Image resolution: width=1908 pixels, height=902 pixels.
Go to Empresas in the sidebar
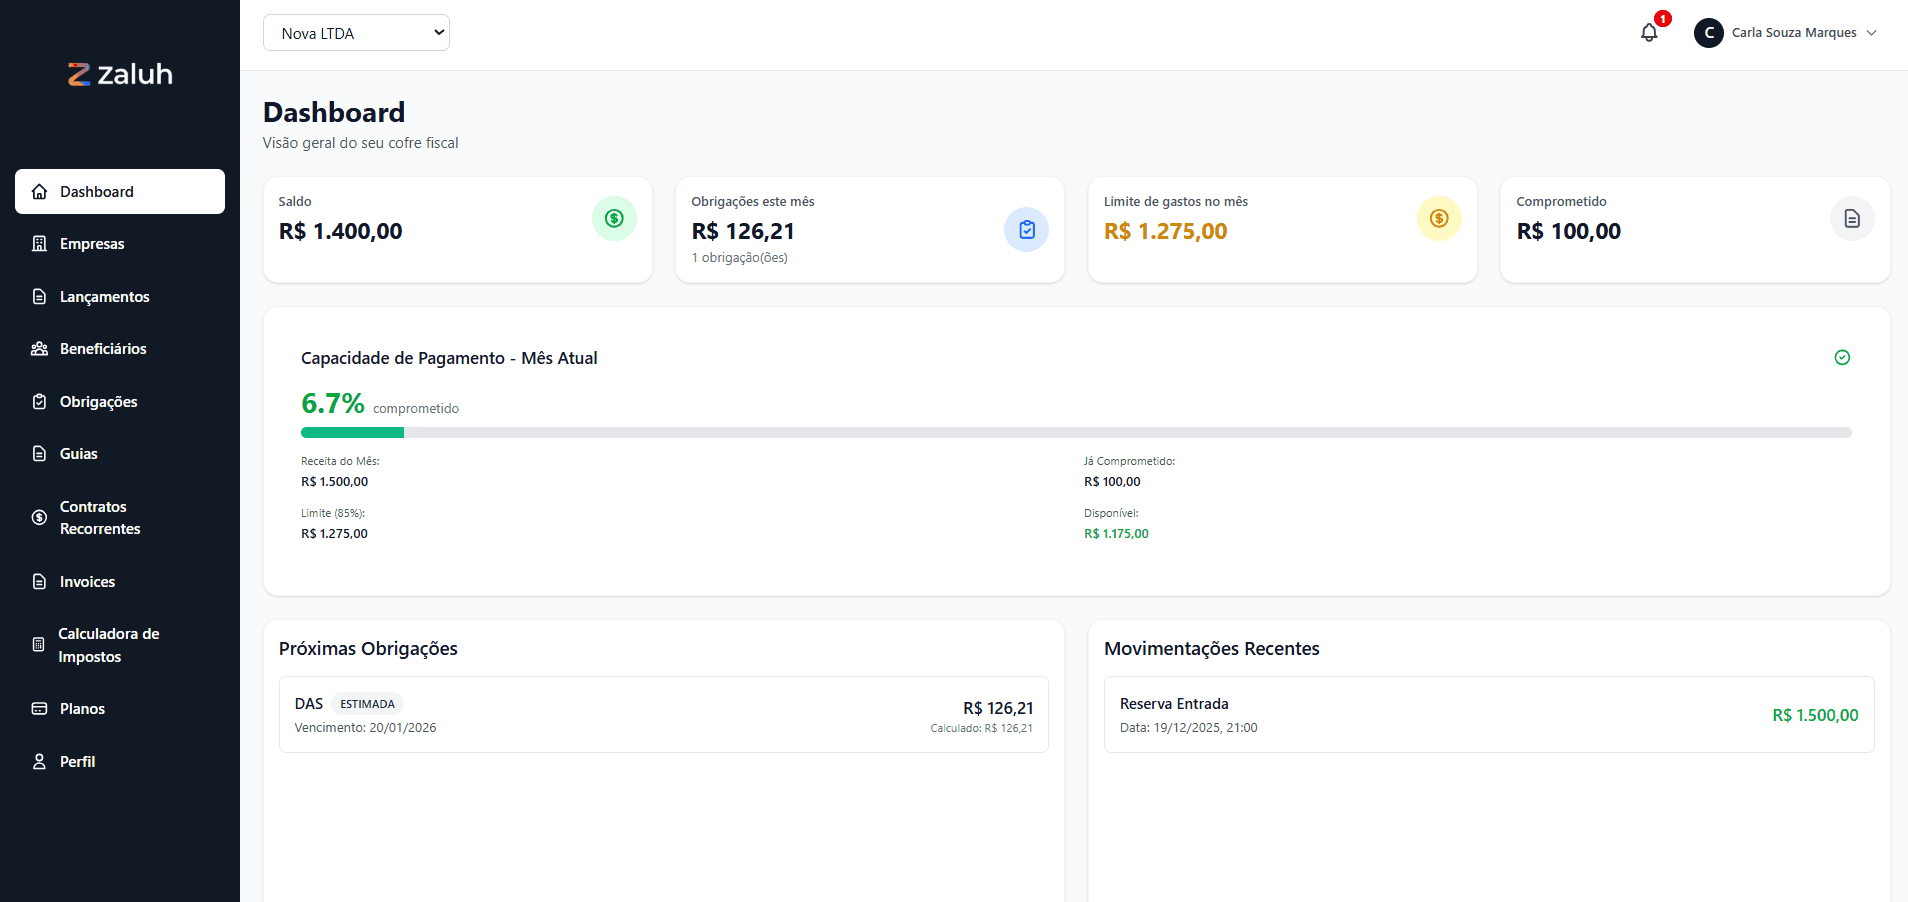92,244
